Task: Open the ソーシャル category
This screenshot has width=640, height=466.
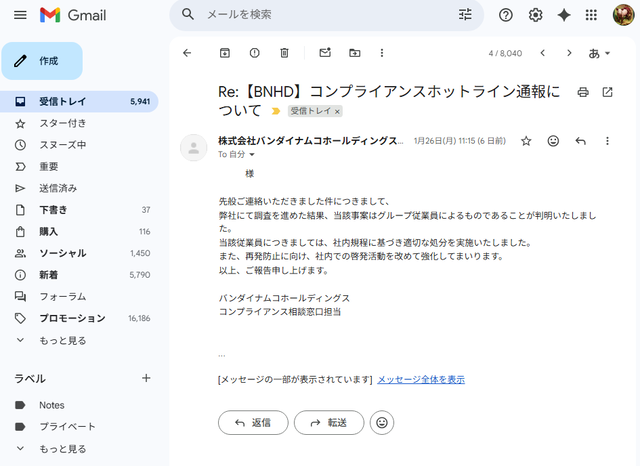Action: click(x=79, y=253)
